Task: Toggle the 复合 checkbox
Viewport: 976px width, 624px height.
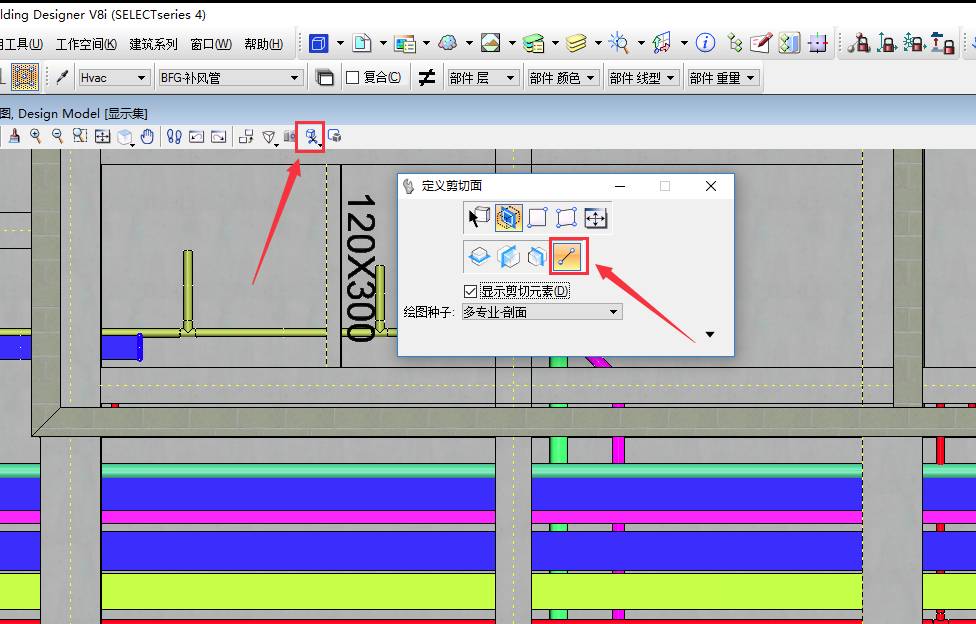Action: point(352,77)
